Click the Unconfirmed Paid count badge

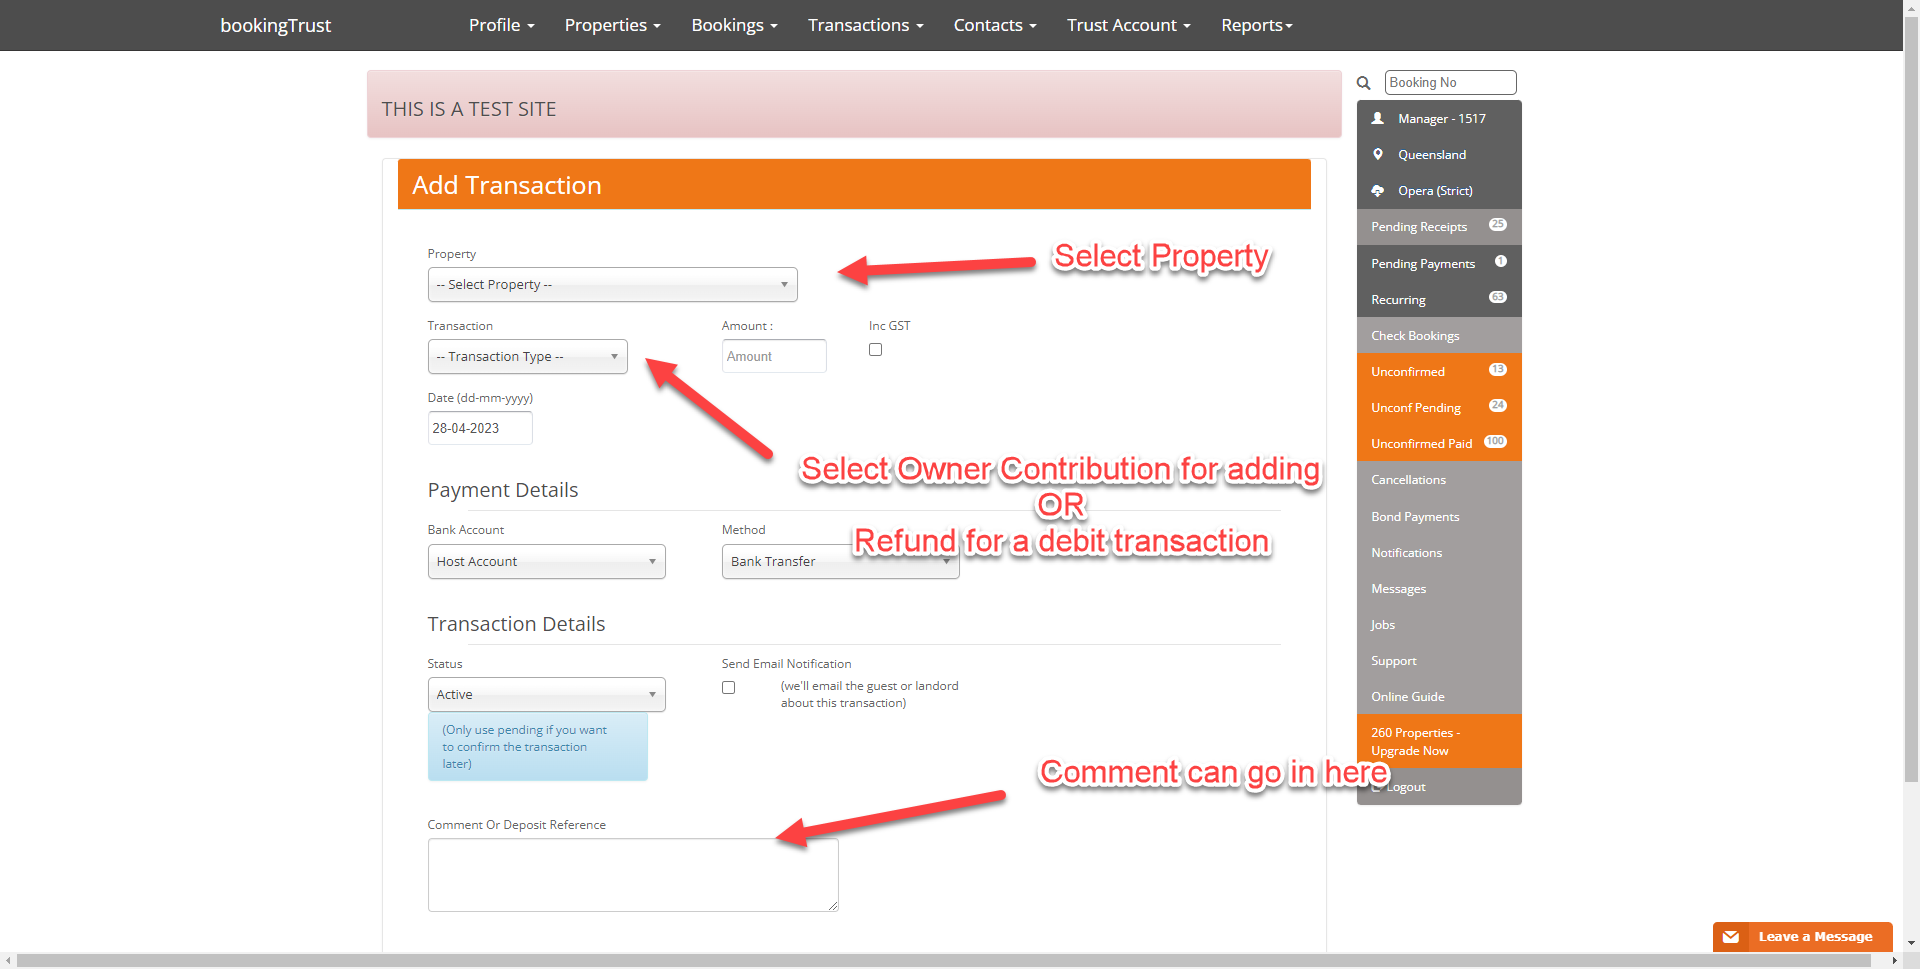pyautogui.click(x=1495, y=442)
